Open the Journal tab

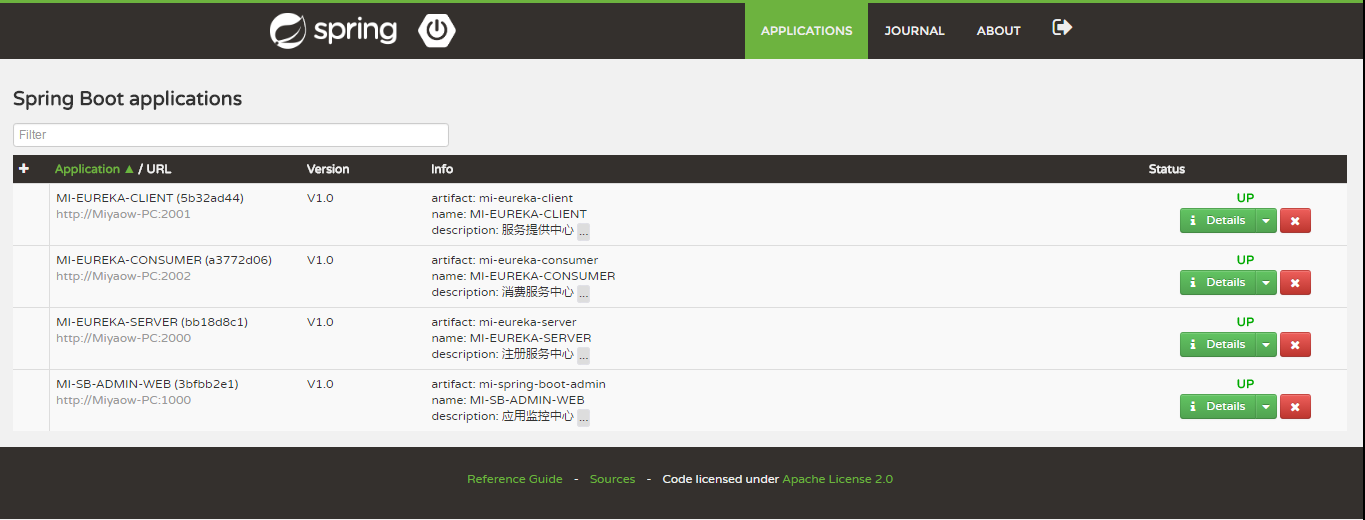coord(914,31)
